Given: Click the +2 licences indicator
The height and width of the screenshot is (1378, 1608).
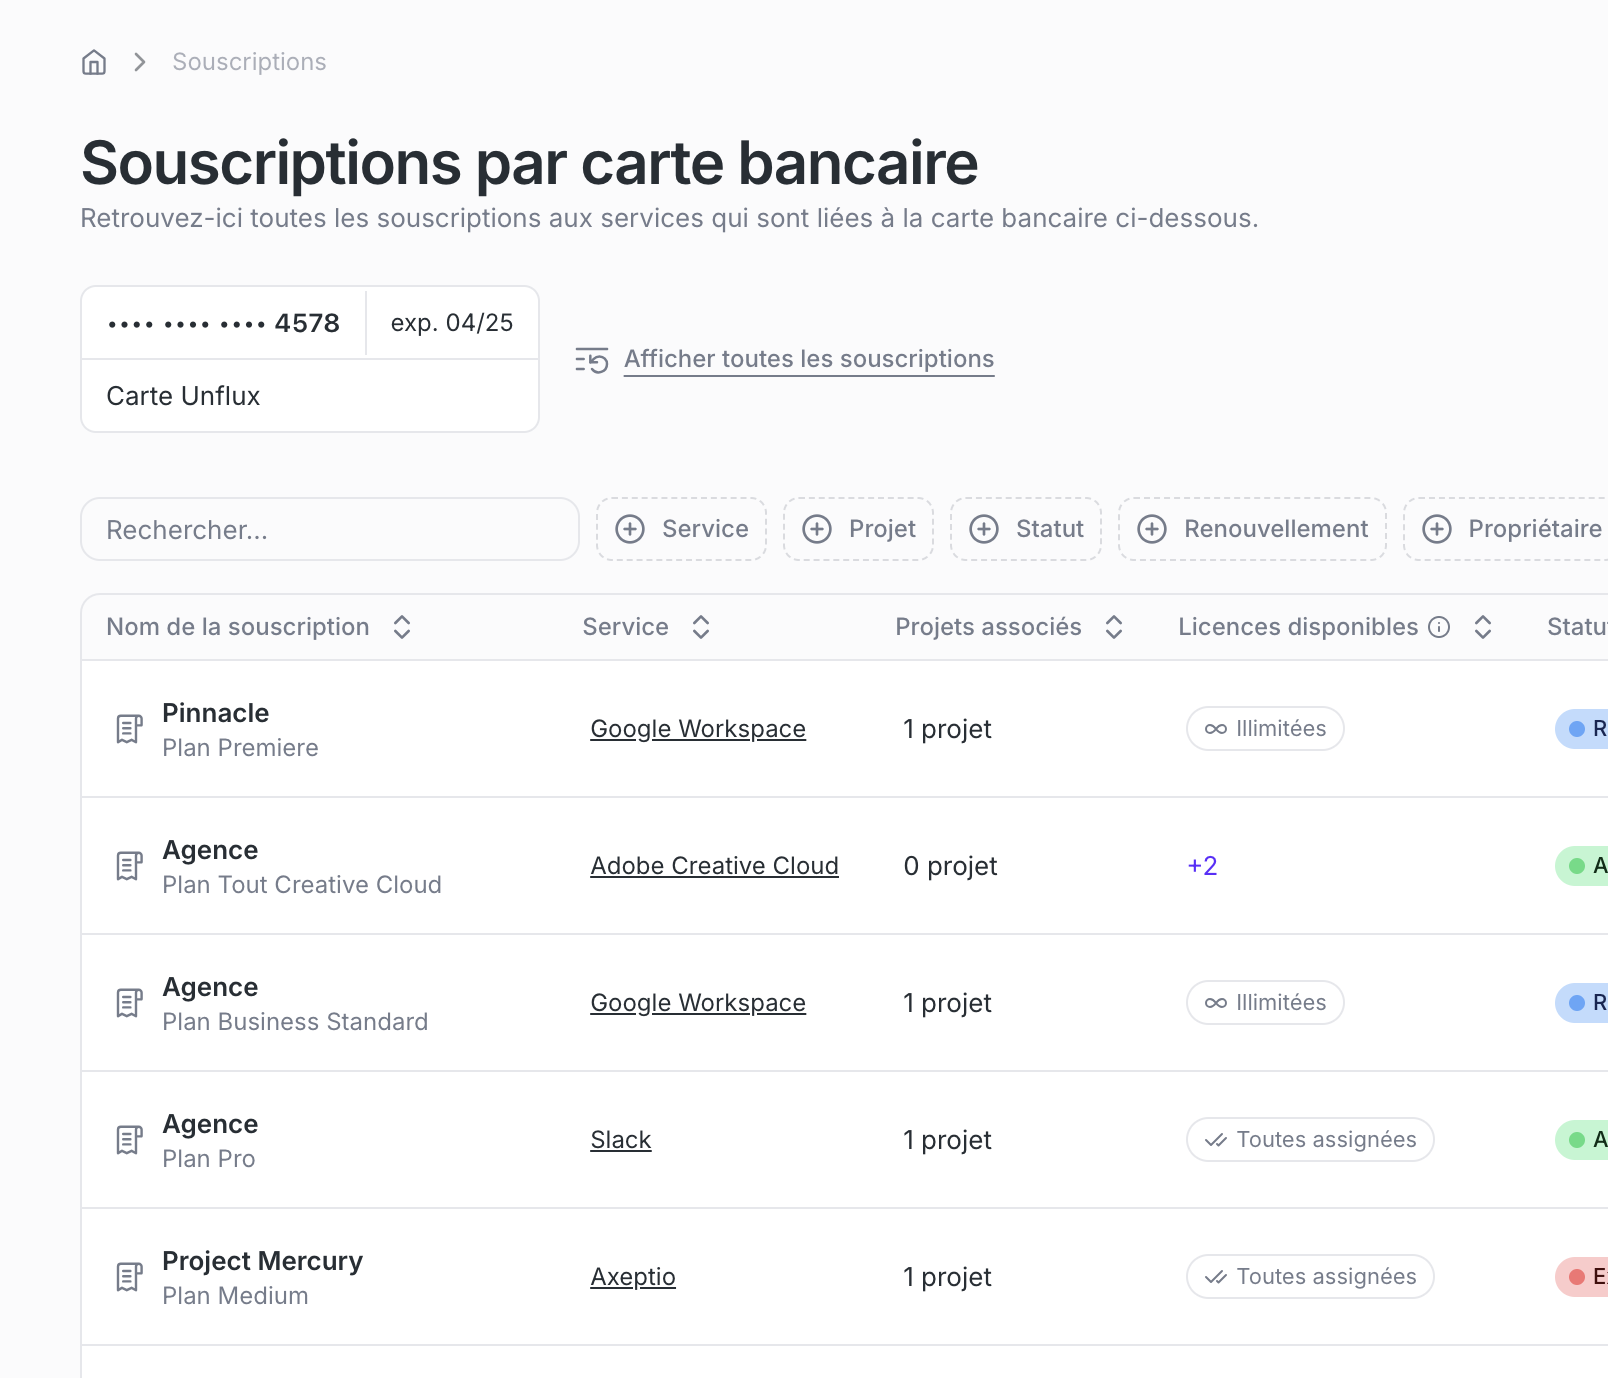Looking at the screenshot, I should (1202, 866).
